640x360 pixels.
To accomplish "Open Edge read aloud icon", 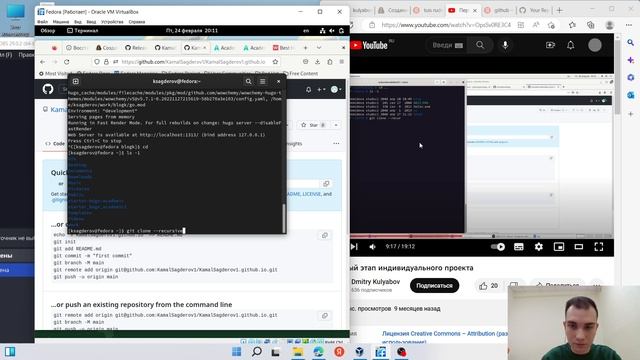I will [x=536, y=25].
